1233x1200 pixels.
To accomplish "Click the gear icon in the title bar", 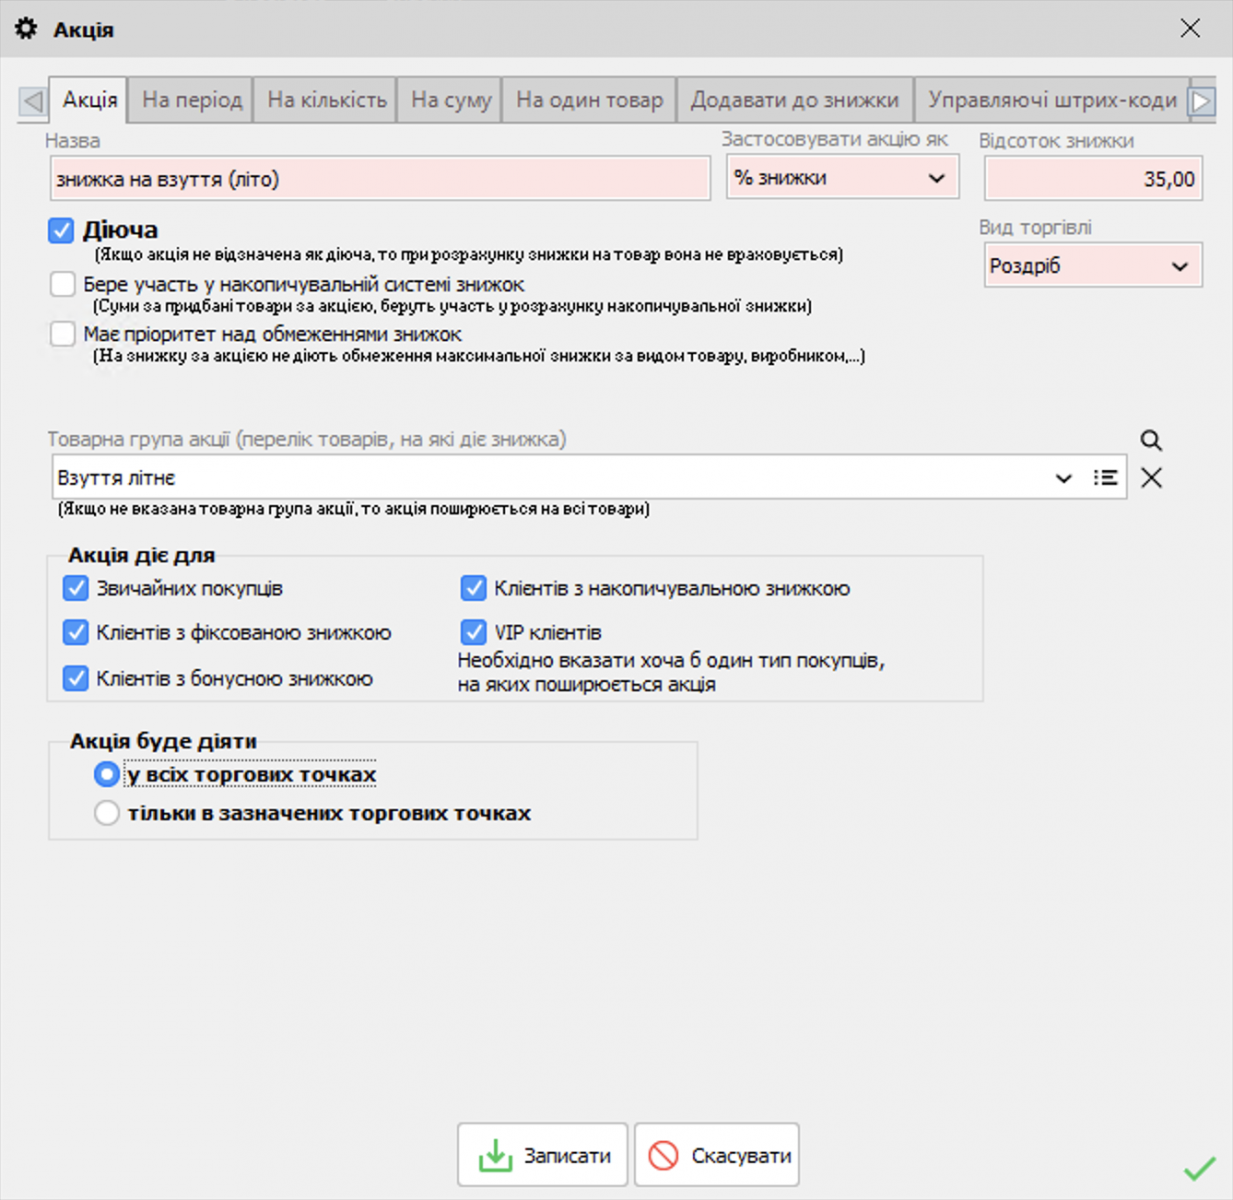I will coord(26,29).
